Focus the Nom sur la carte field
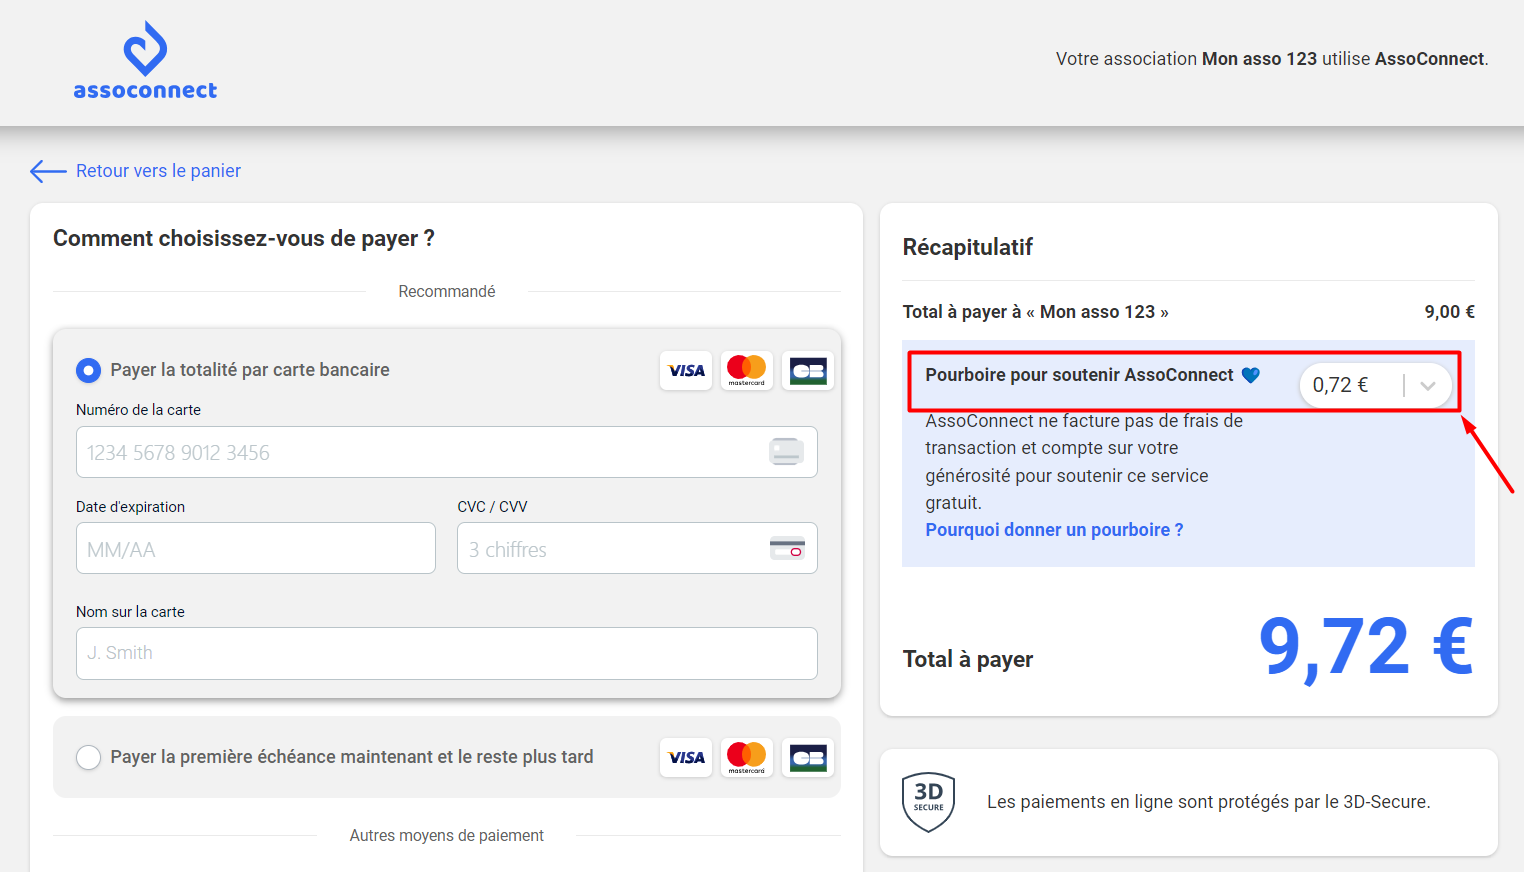1524x872 pixels. tap(447, 653)
